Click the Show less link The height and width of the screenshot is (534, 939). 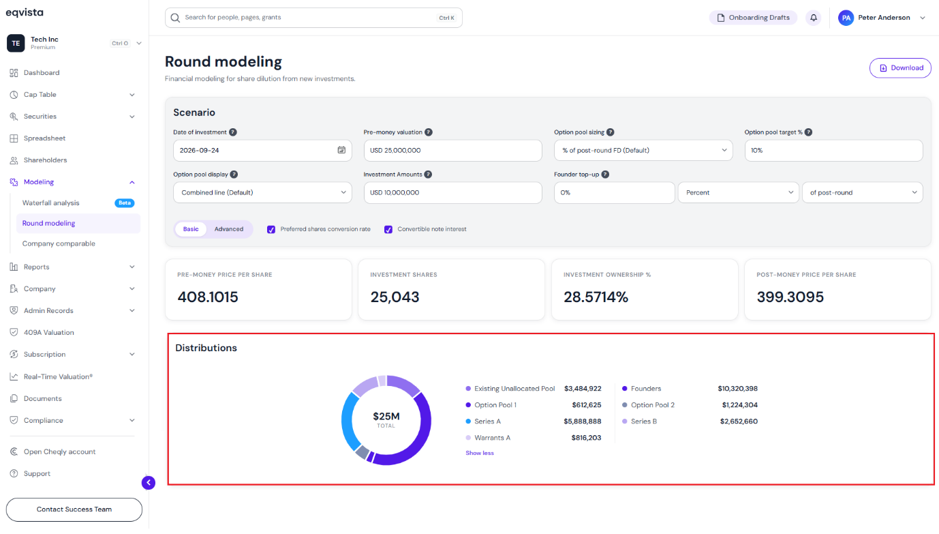coord(480,453)
